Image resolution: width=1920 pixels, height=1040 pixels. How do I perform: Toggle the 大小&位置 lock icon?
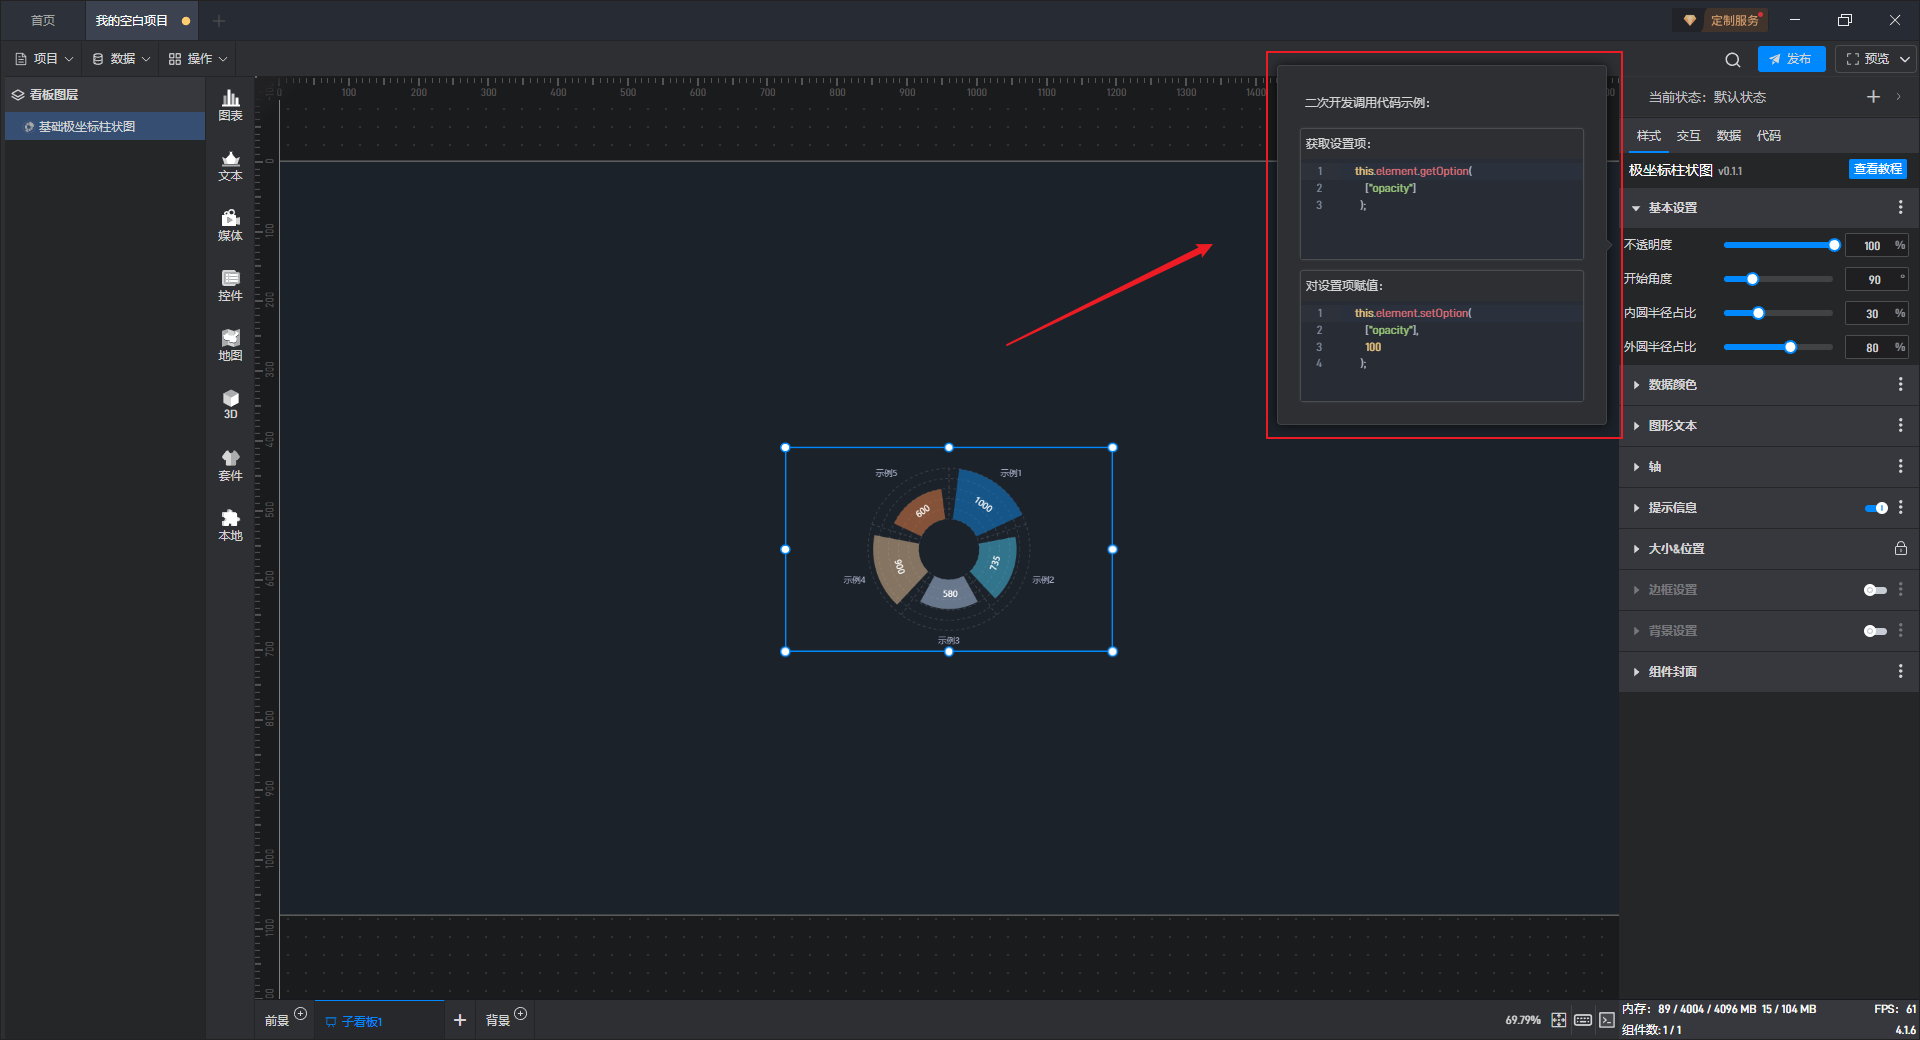[x=1901, y=548]
